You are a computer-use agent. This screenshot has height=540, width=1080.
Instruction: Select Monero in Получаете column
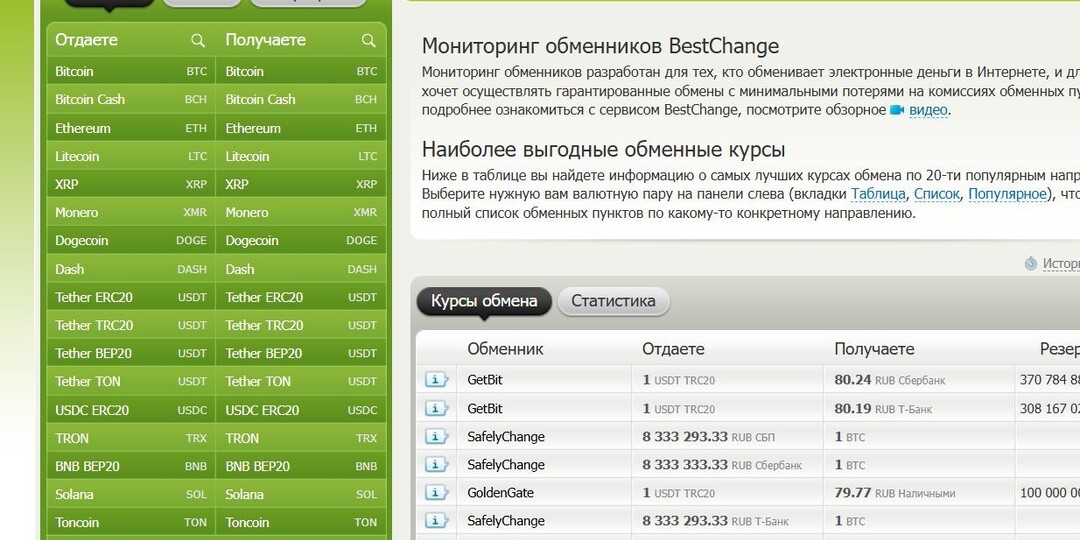[301, 213]
